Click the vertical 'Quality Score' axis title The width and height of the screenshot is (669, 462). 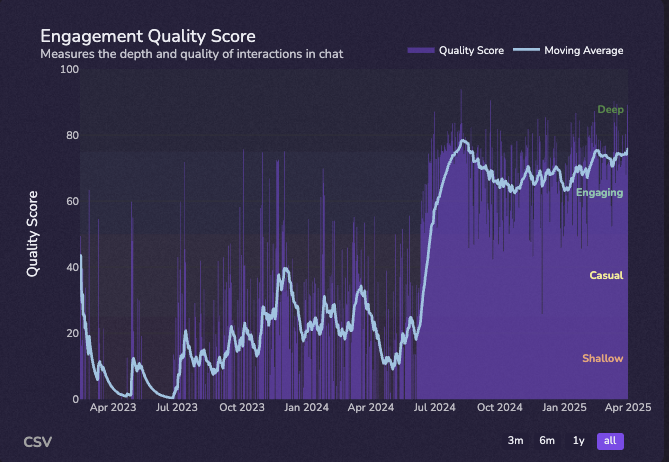32,234
